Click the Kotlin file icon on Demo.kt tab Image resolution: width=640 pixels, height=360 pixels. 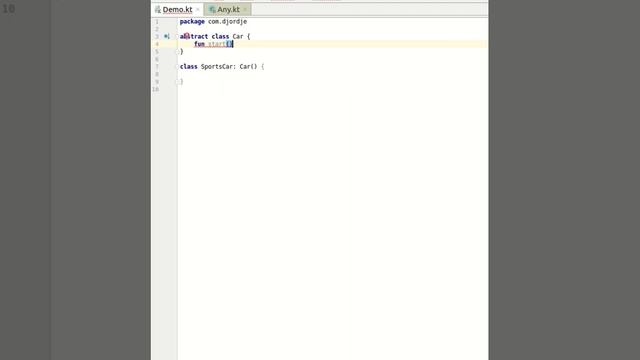[x=158, y=9]
